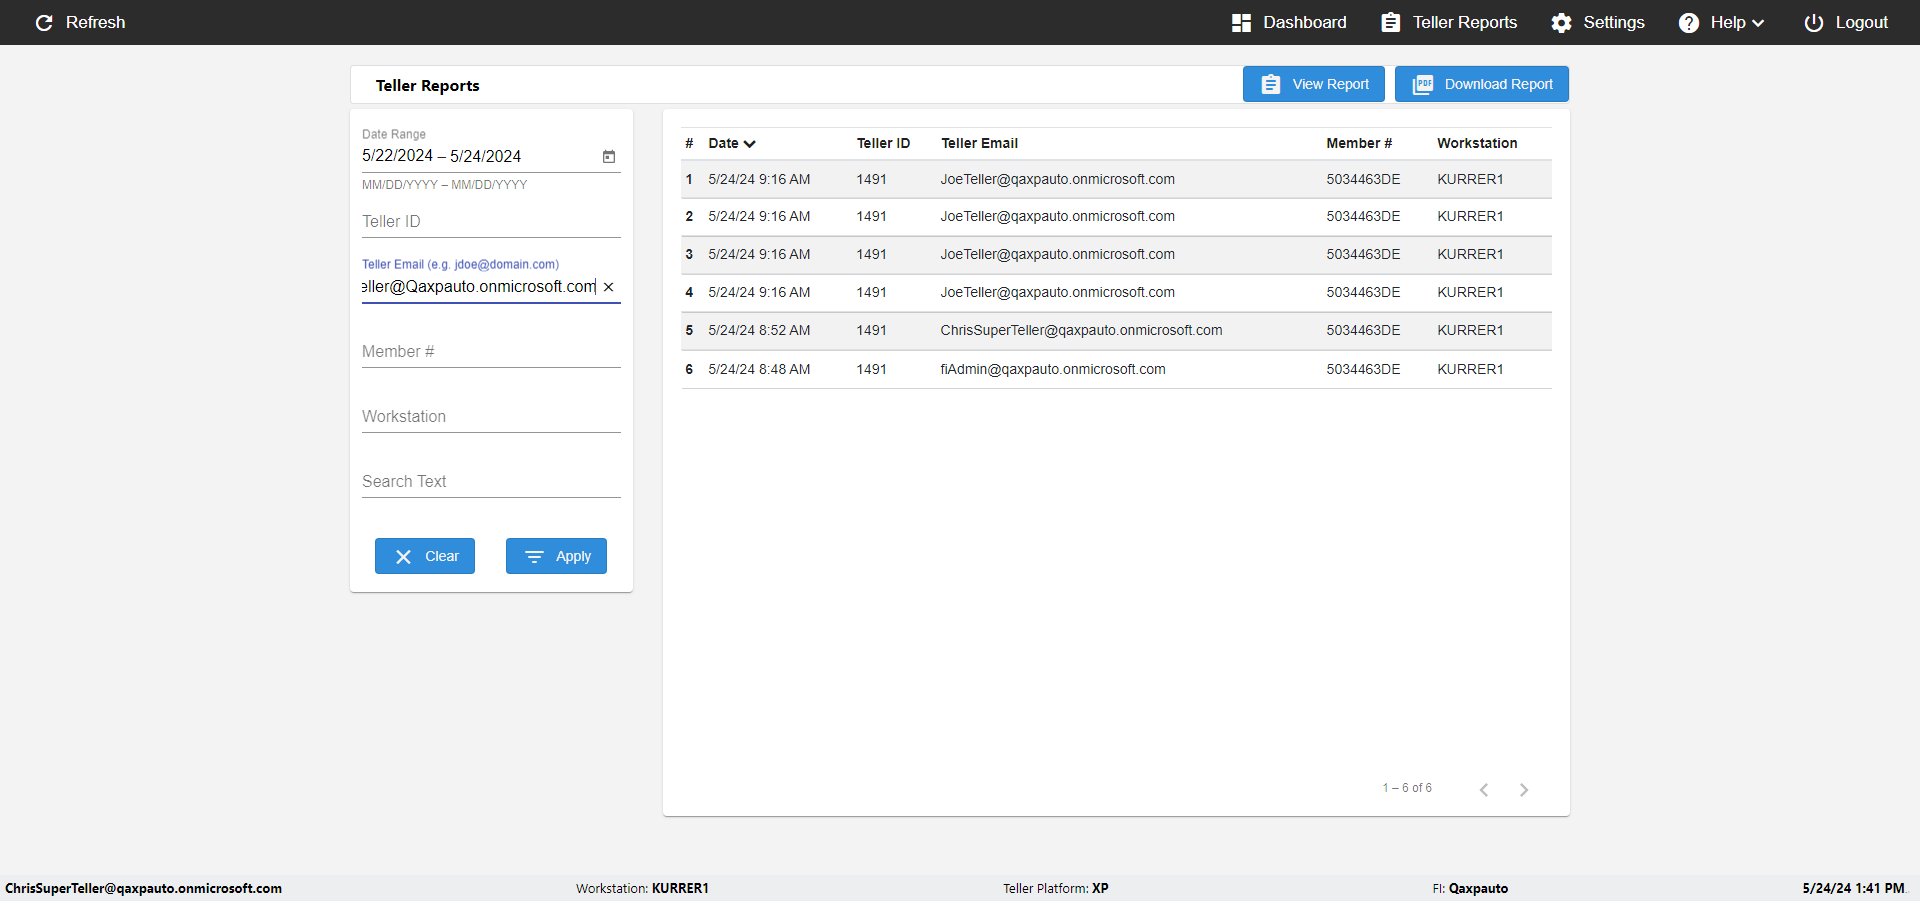The height and width of the screenshot is (901, 1920).
Task: Click Workstation: KURRER1 in status bar
Action: click(x=642, y=888)
